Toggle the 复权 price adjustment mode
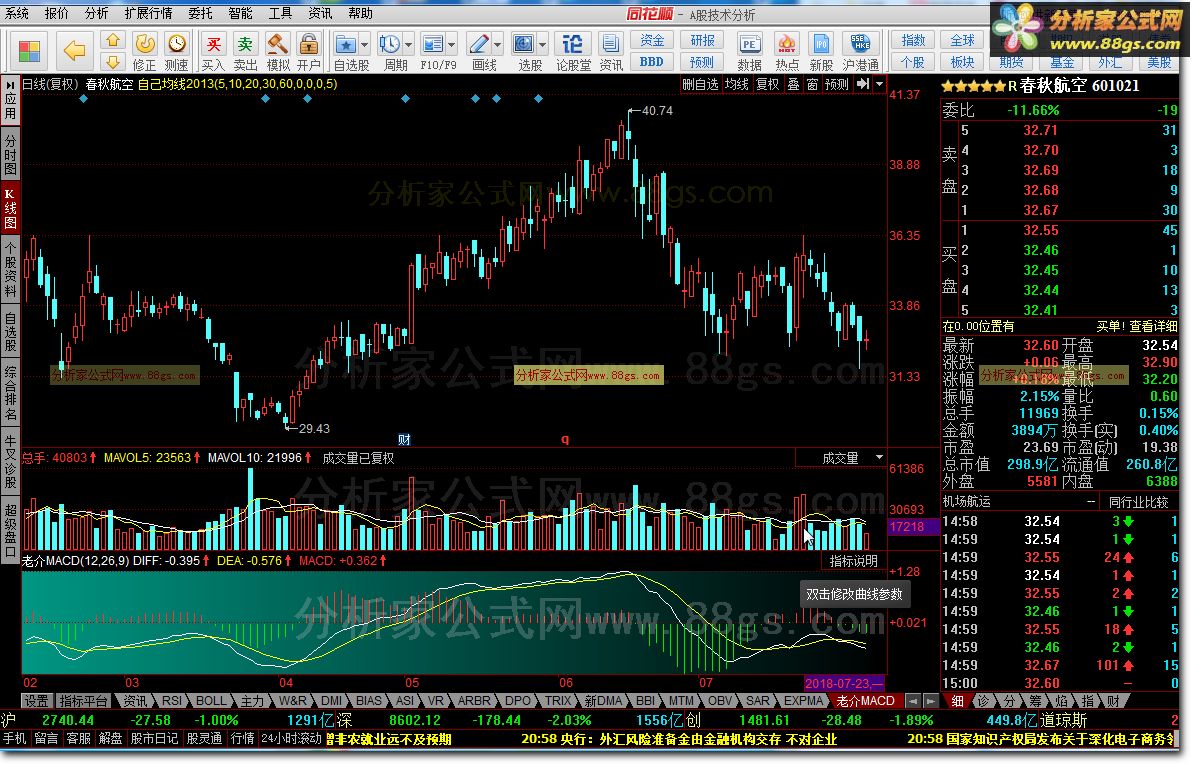 click(767, 84)
